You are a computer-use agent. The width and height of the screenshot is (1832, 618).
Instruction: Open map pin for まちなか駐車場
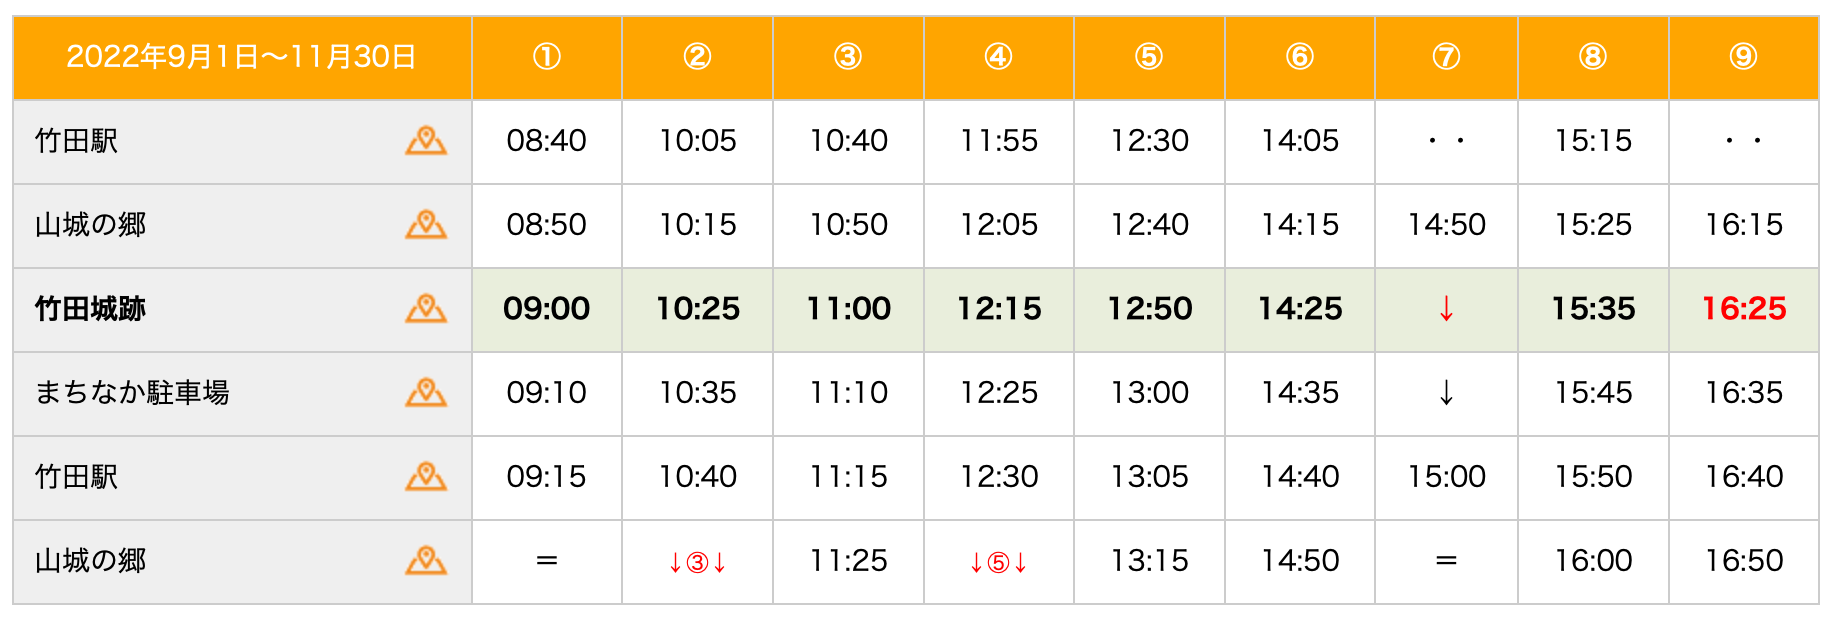426,393
